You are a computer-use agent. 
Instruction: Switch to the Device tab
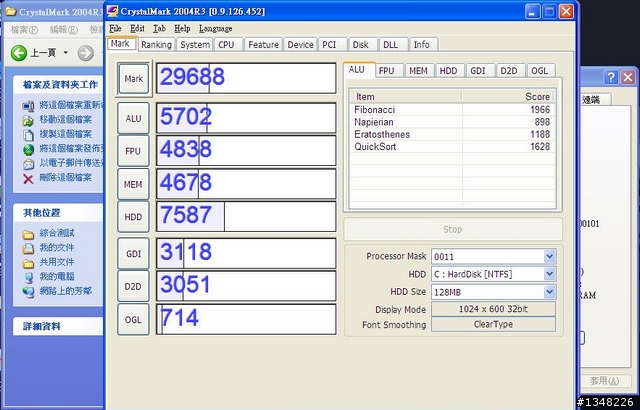click(x=300, y=44)
